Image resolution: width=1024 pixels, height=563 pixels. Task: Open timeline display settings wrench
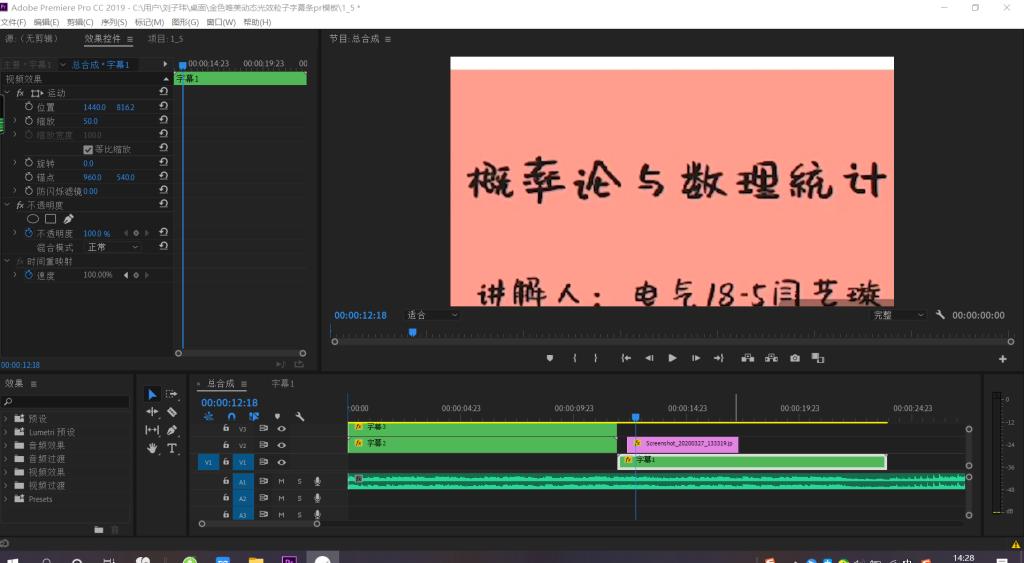(300, 416)
